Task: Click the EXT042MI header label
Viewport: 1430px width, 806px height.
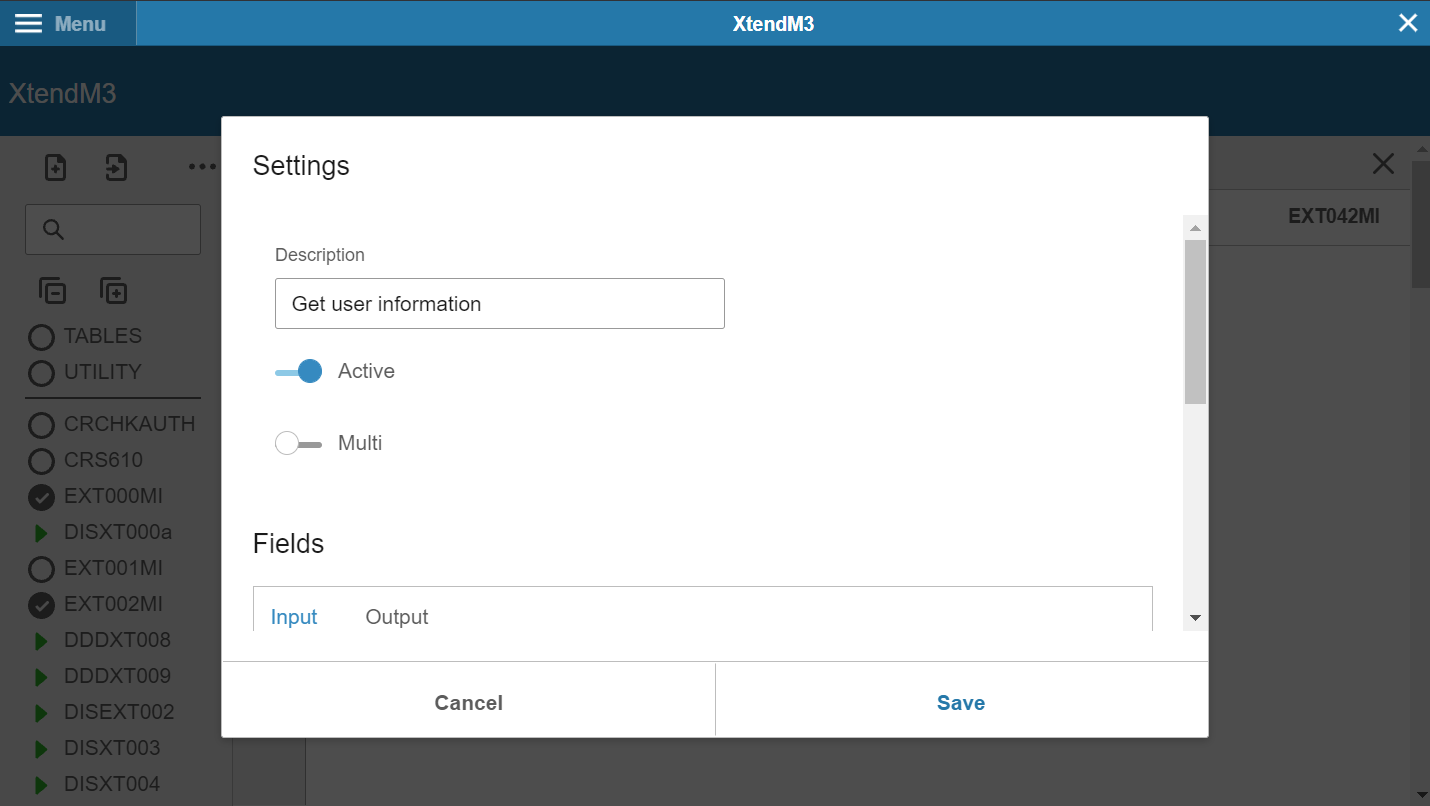Action: click(x=1334, y=216)
